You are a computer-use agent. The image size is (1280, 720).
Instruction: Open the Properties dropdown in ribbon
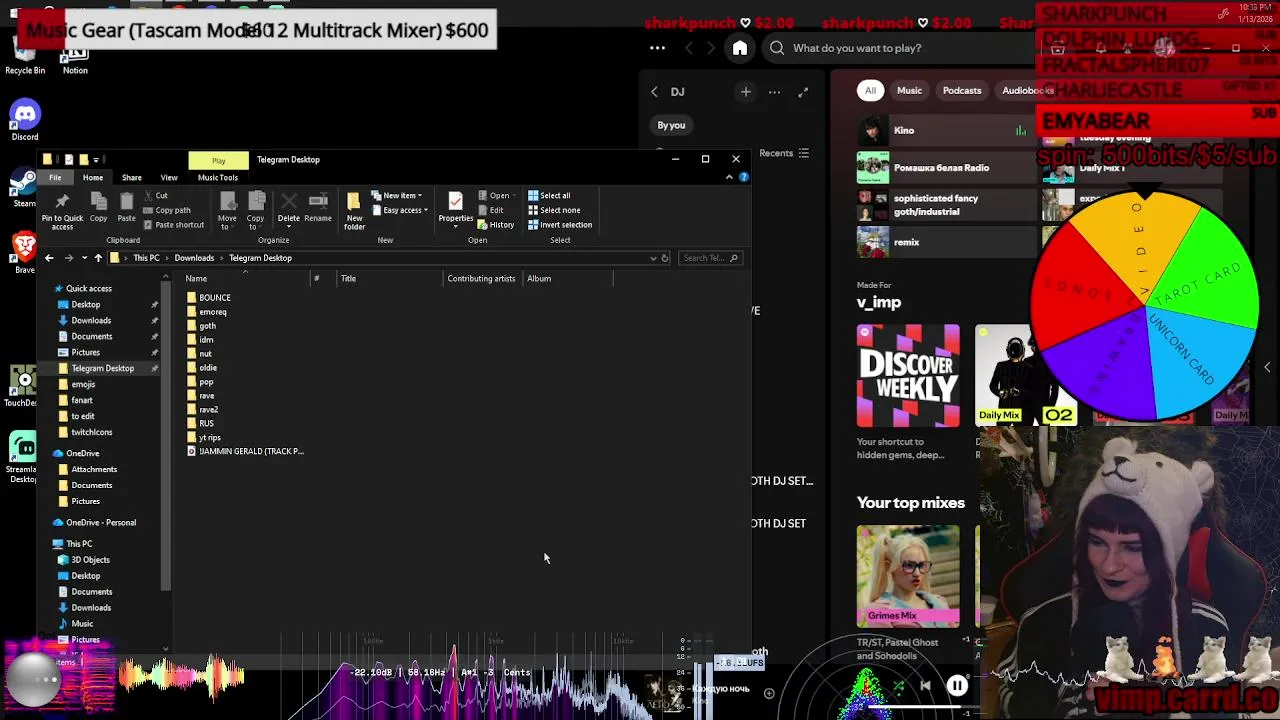coord(455,225)
